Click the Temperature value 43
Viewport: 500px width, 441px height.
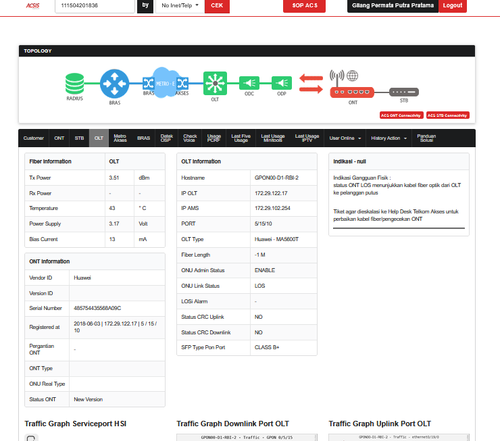coord(112,208)
